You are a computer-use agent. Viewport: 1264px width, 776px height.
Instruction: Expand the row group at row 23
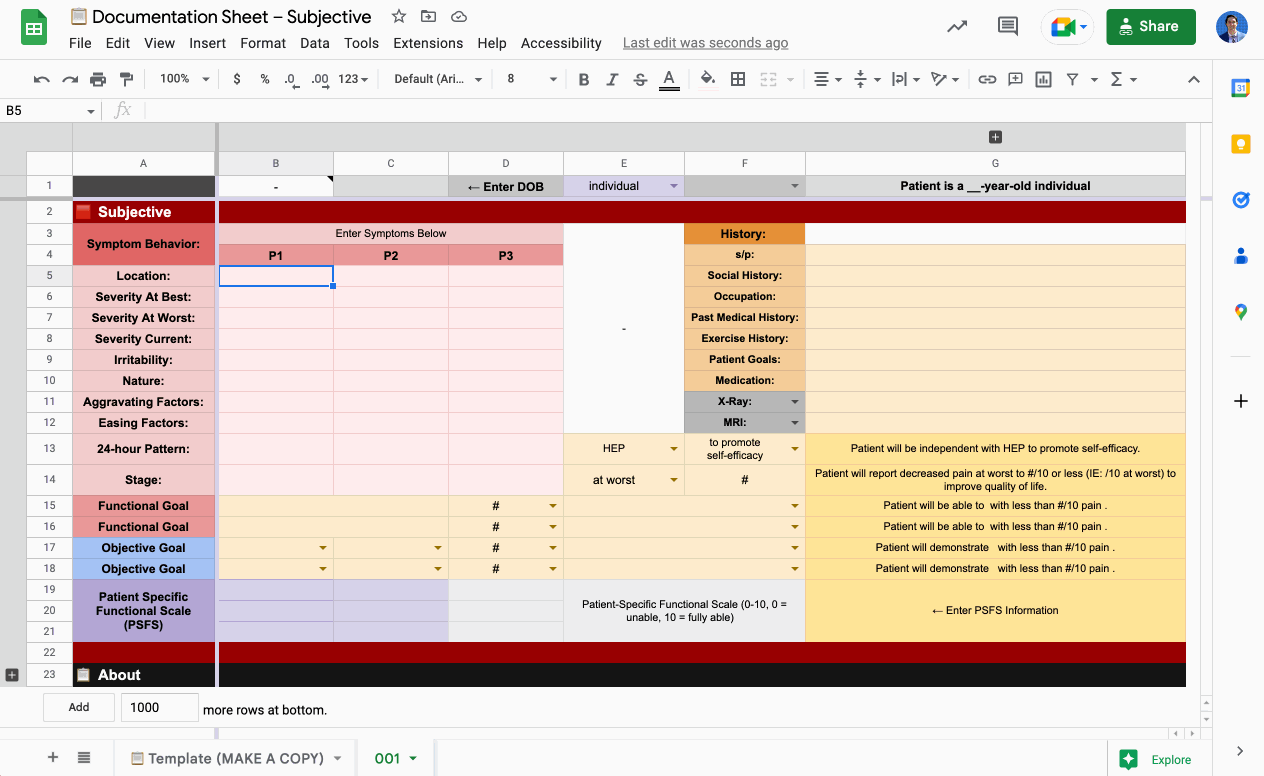pyautogui.click(x=12, y=675)
